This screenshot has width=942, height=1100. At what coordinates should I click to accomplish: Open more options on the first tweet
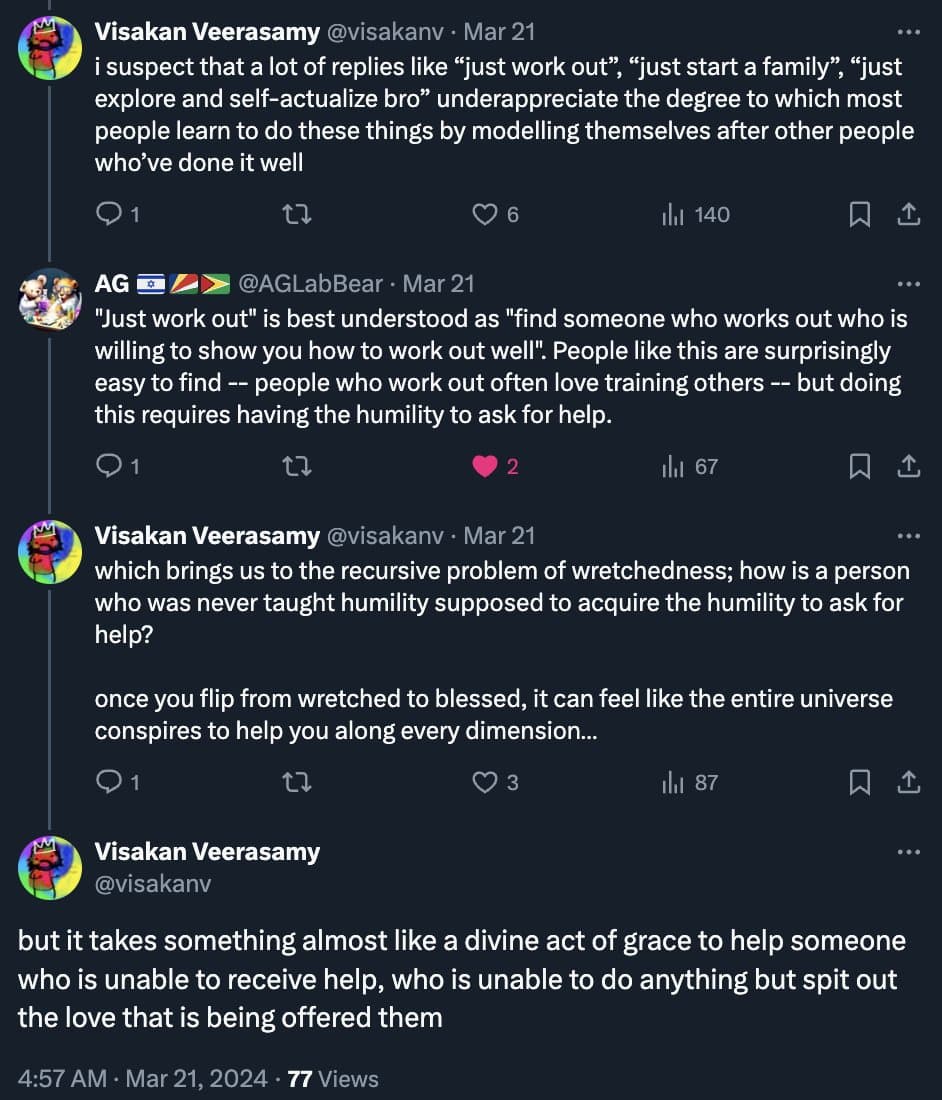coord(908,32)
